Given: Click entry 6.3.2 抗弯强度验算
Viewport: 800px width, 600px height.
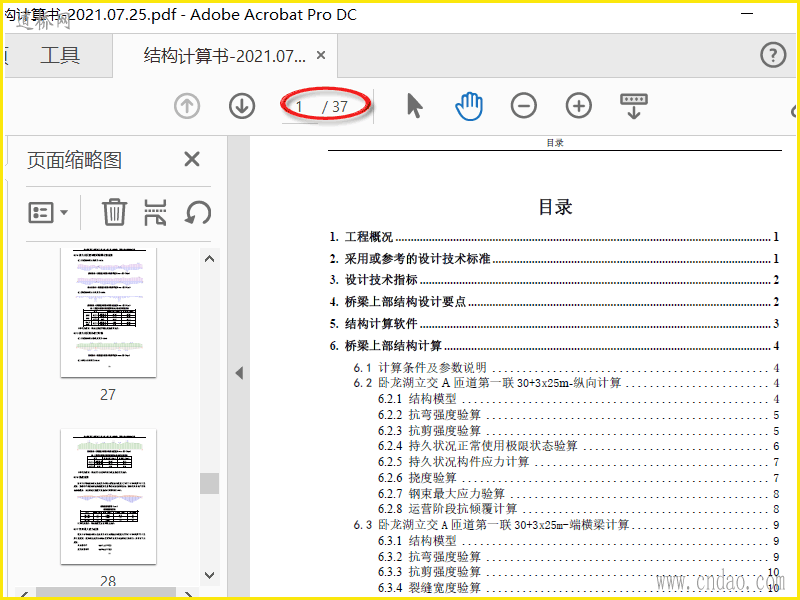Looking at the screenshot, I should tap(579, 557).
